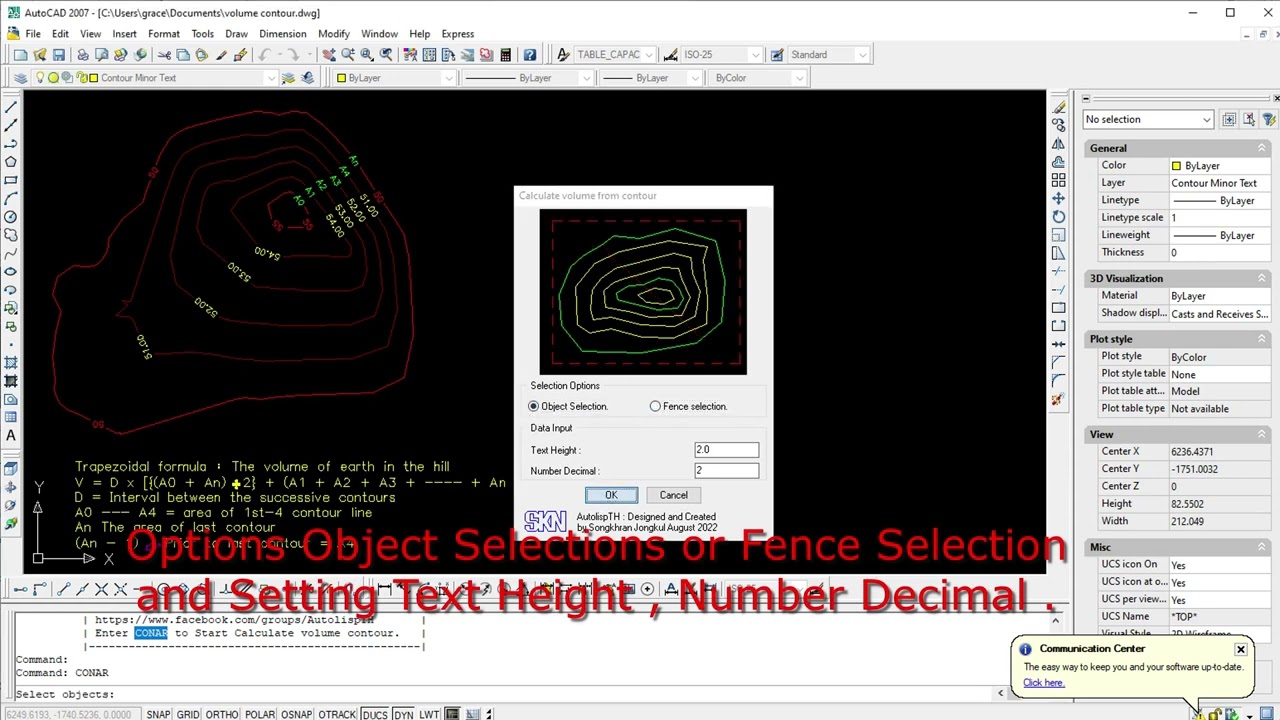Click OK in Calculate volume dialog
Screen dimensions: 1280x720
[x=611, y=495]
